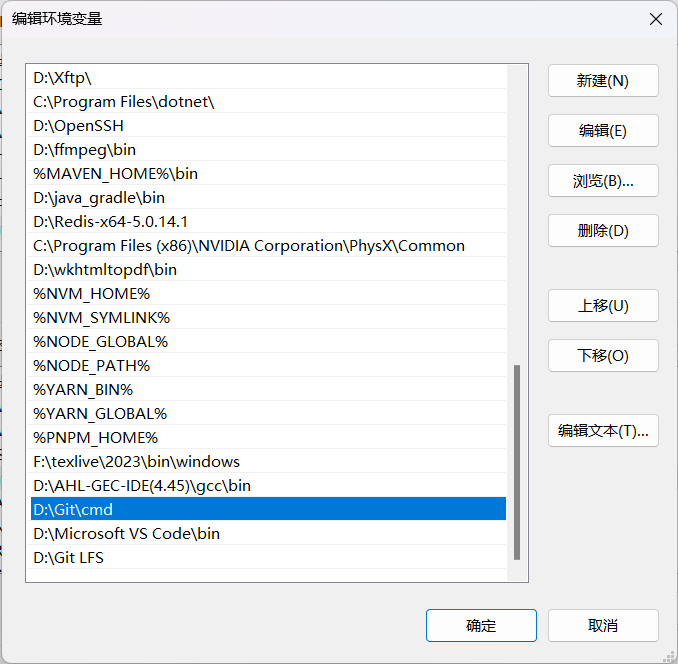Cancel dialog with 取消 button
This screenshot has width=678, height=664.
pos(603,626)
